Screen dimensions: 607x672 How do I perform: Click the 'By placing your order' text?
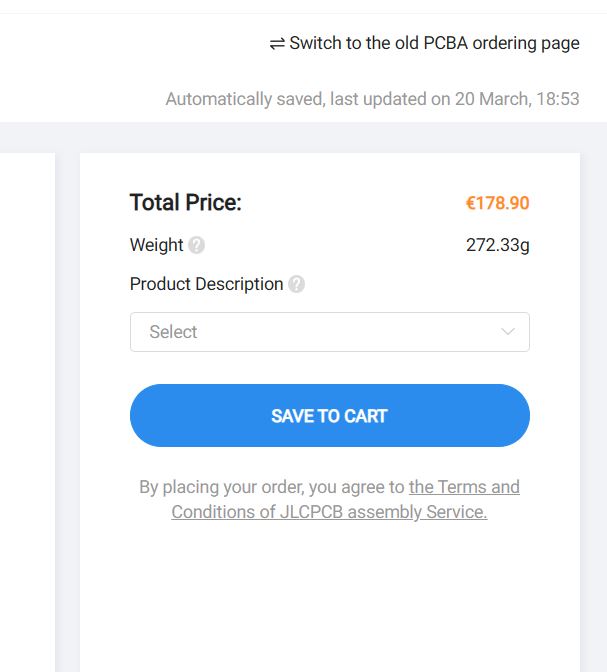point(272,488)
